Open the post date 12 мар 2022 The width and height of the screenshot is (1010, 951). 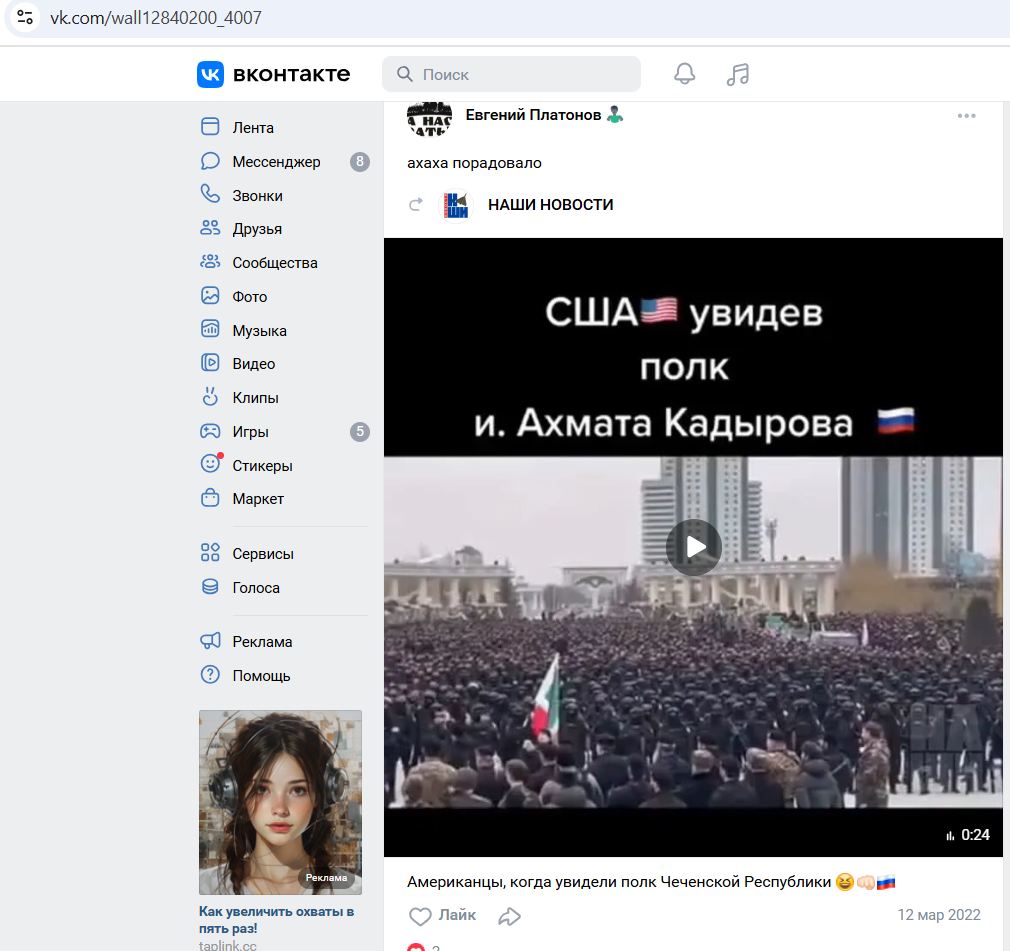(x=938, y=915)
